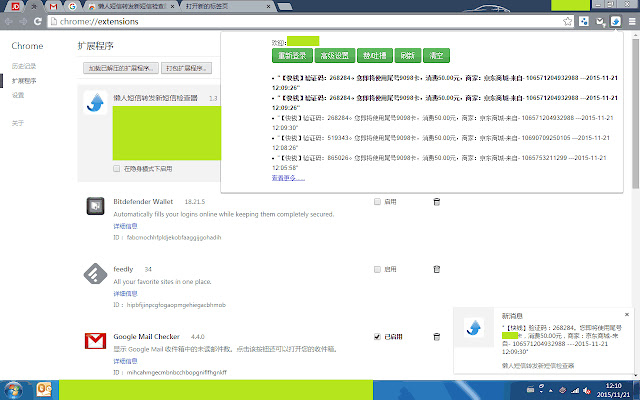Go back with the browser back arrow
This screenshot has height=400, width=640.
[9, 21]
